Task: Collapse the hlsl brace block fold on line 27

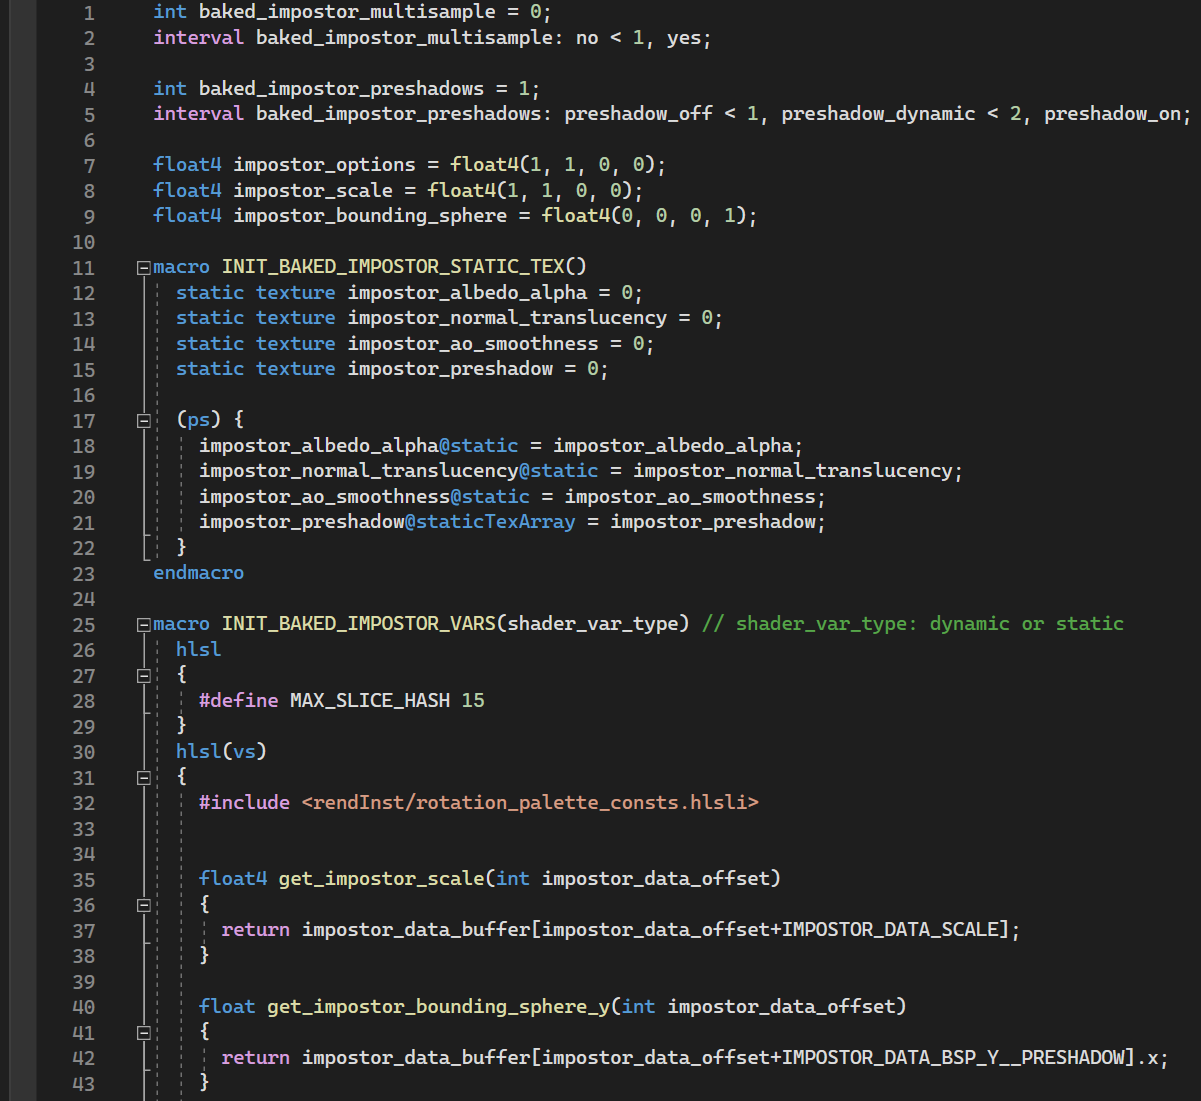Action: pos(143,675)
